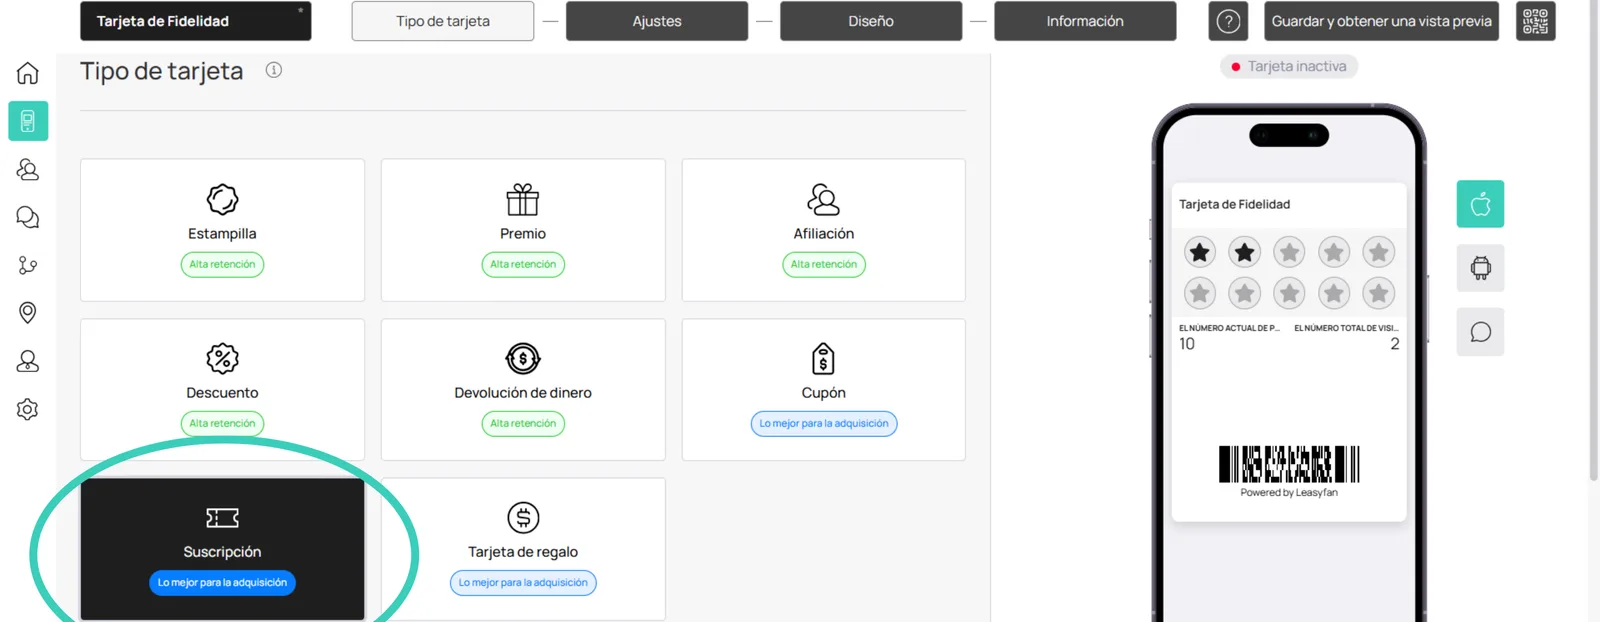Click the Cupón price tag icon
Screen dimensions: 1600x622
pyautogui.click(x=823, y=358)
